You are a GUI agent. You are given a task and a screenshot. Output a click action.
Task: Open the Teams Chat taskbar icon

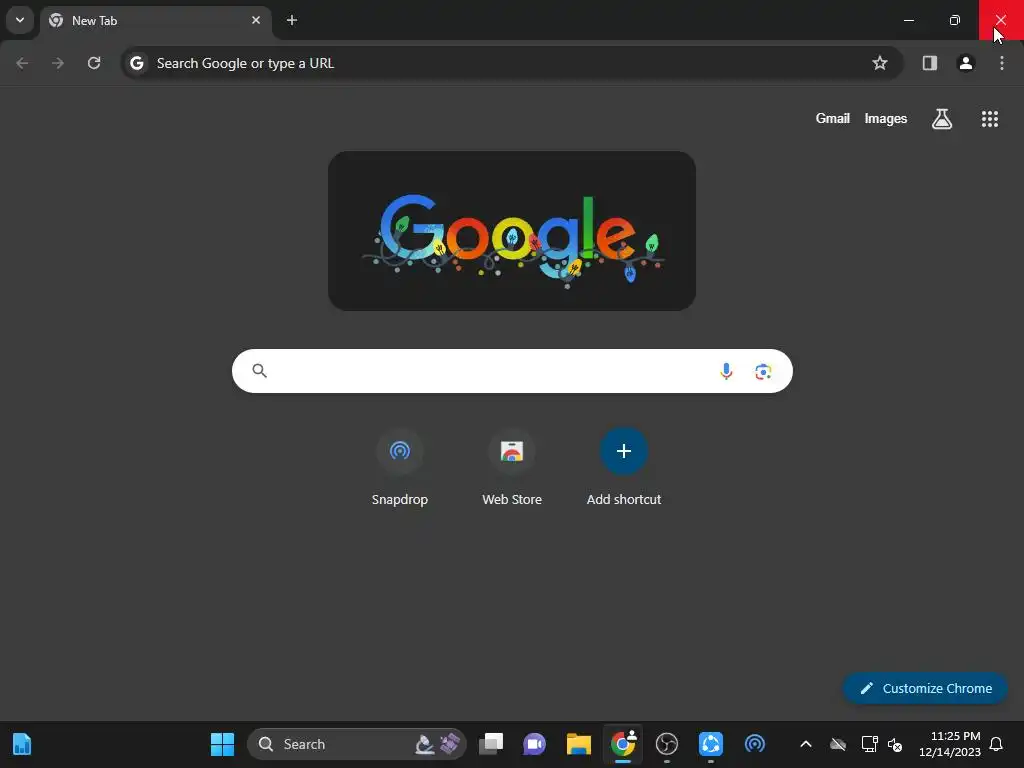(x=534, y=744)
